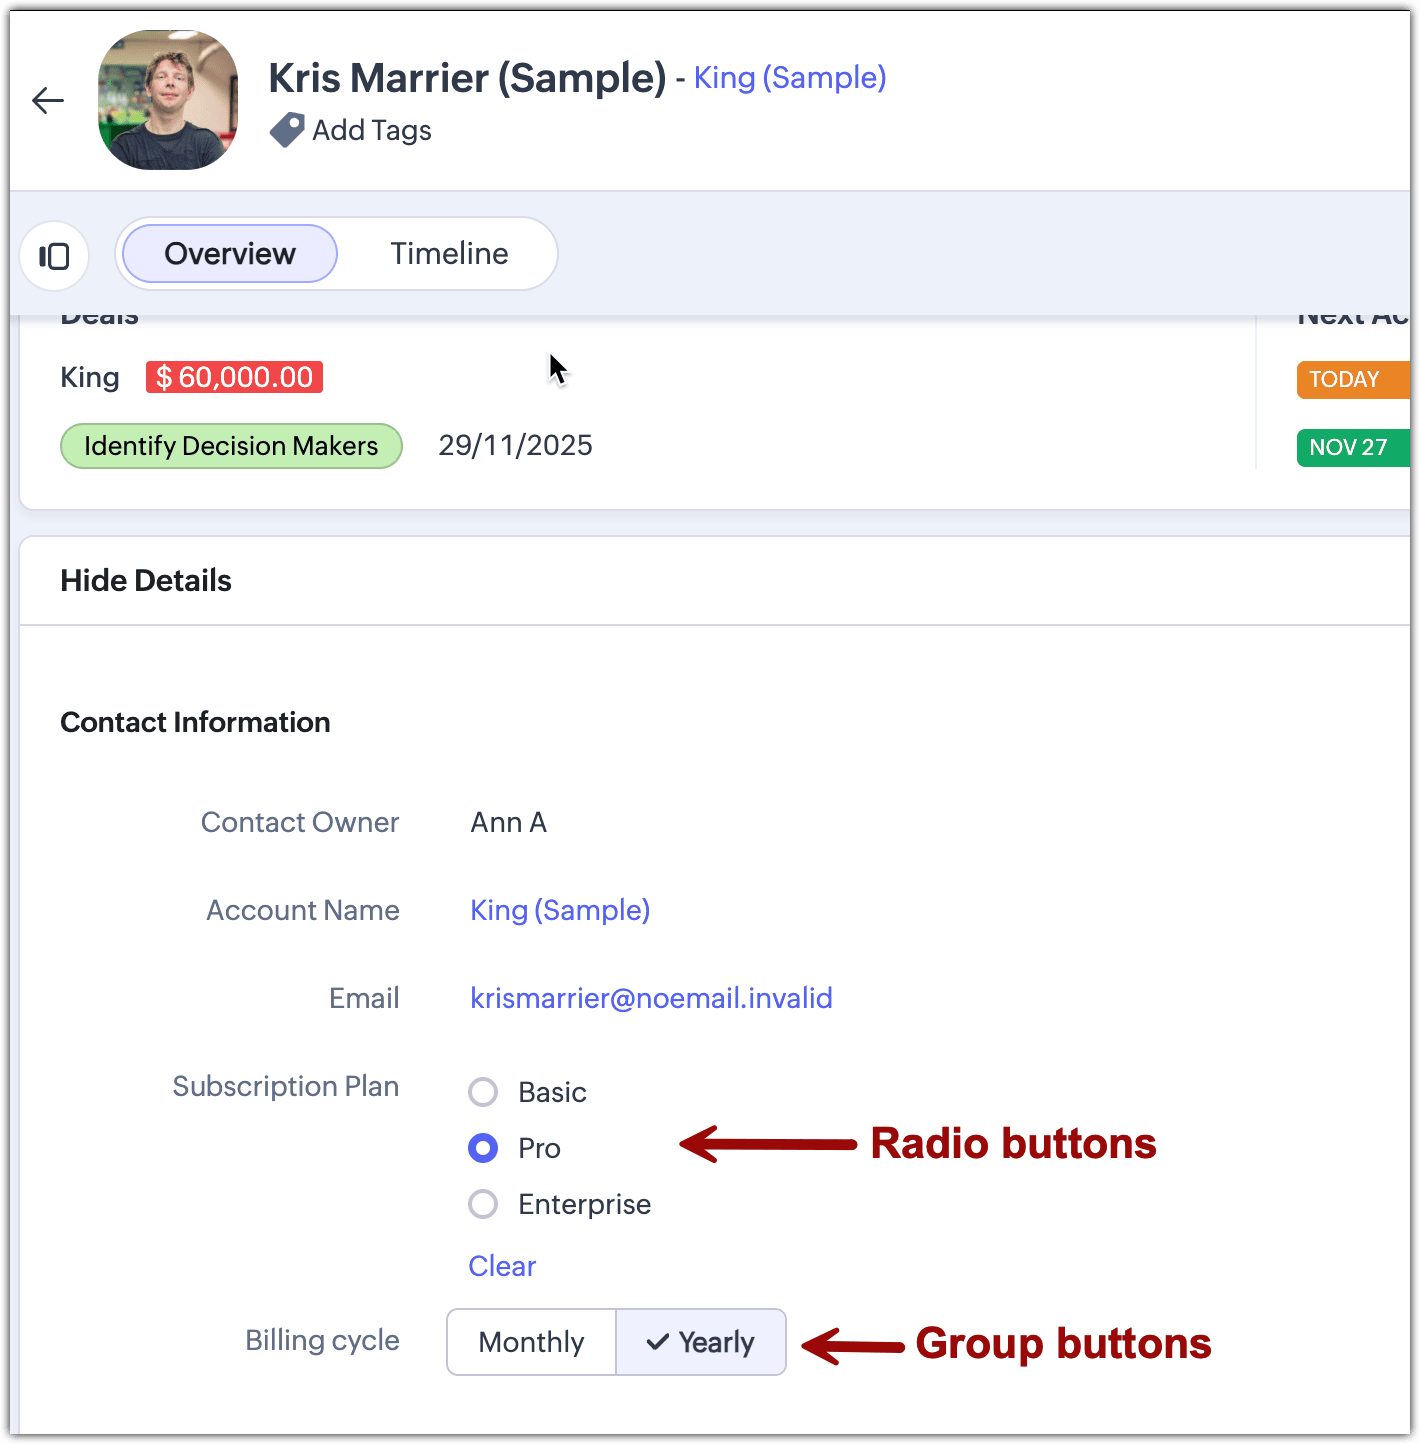Click the krismarrier@noemail.invalid email link
Viewport: 1420px width, 1444px height.
point(651,998)
